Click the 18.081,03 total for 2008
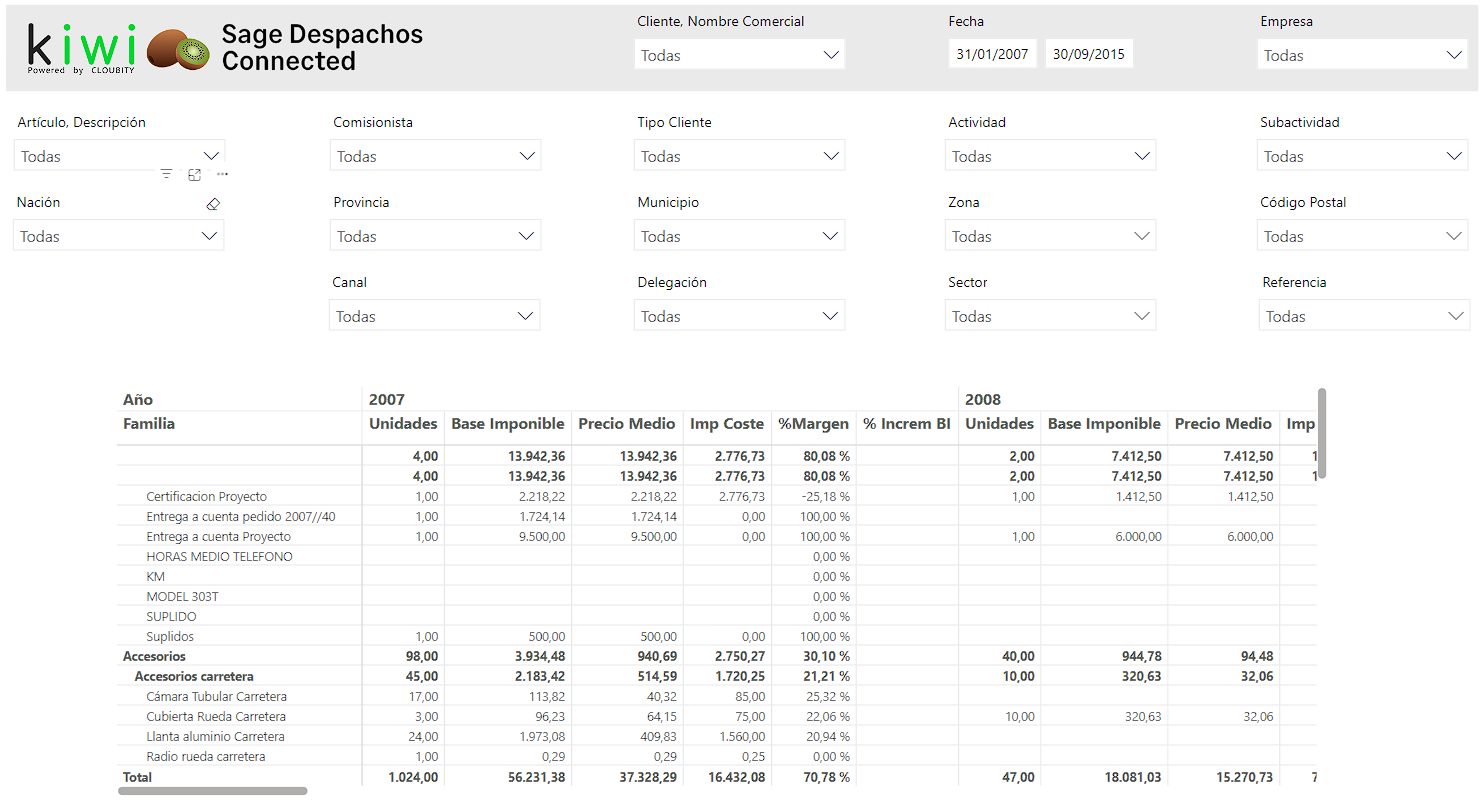Screen dimensions: 1483x811 point(1133,777)
